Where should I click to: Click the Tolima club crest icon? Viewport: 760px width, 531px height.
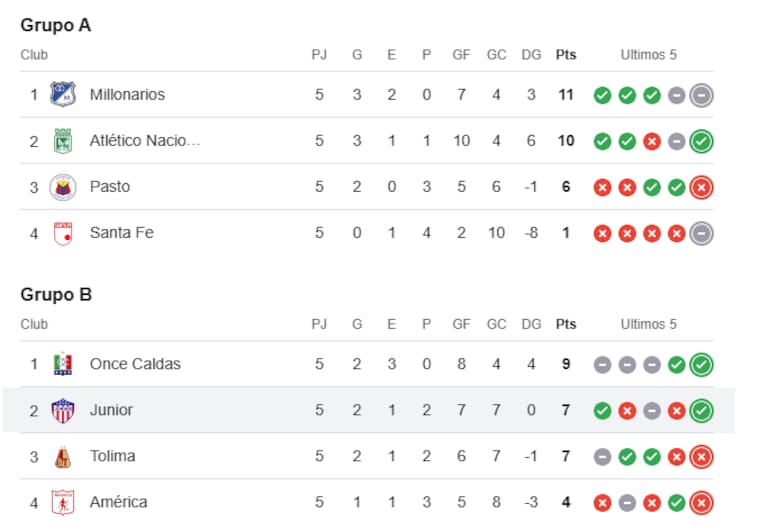(x=63, y=456)
